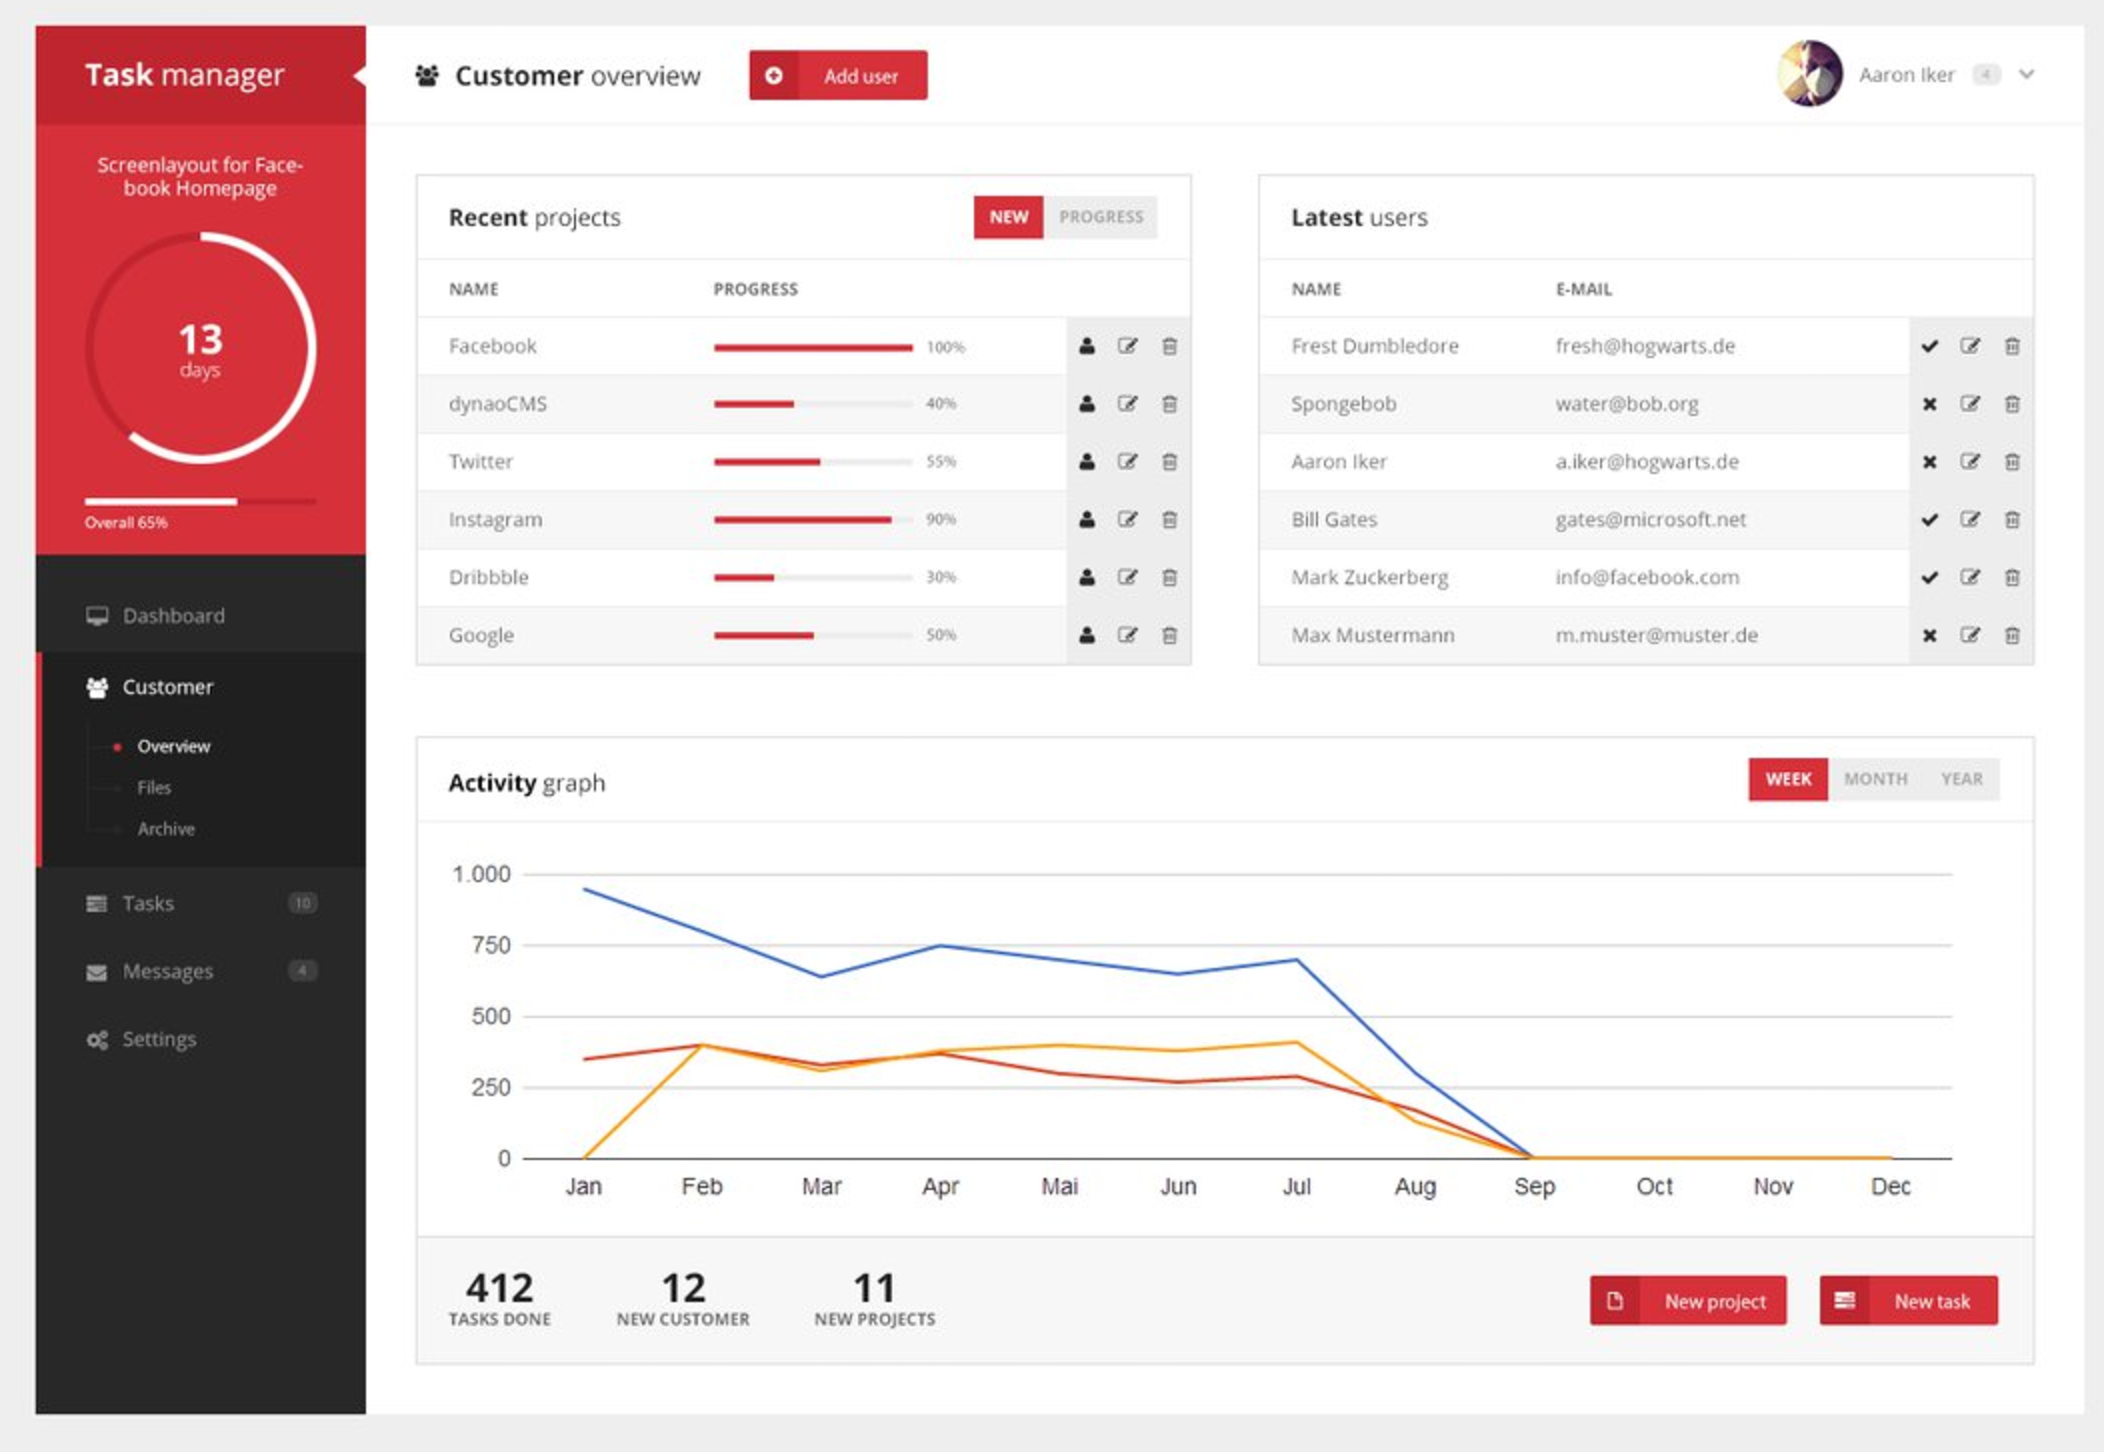Edit the Spongebob user entry
This screenshot has height=1452, width=2104.
[x=1970, y=404]
